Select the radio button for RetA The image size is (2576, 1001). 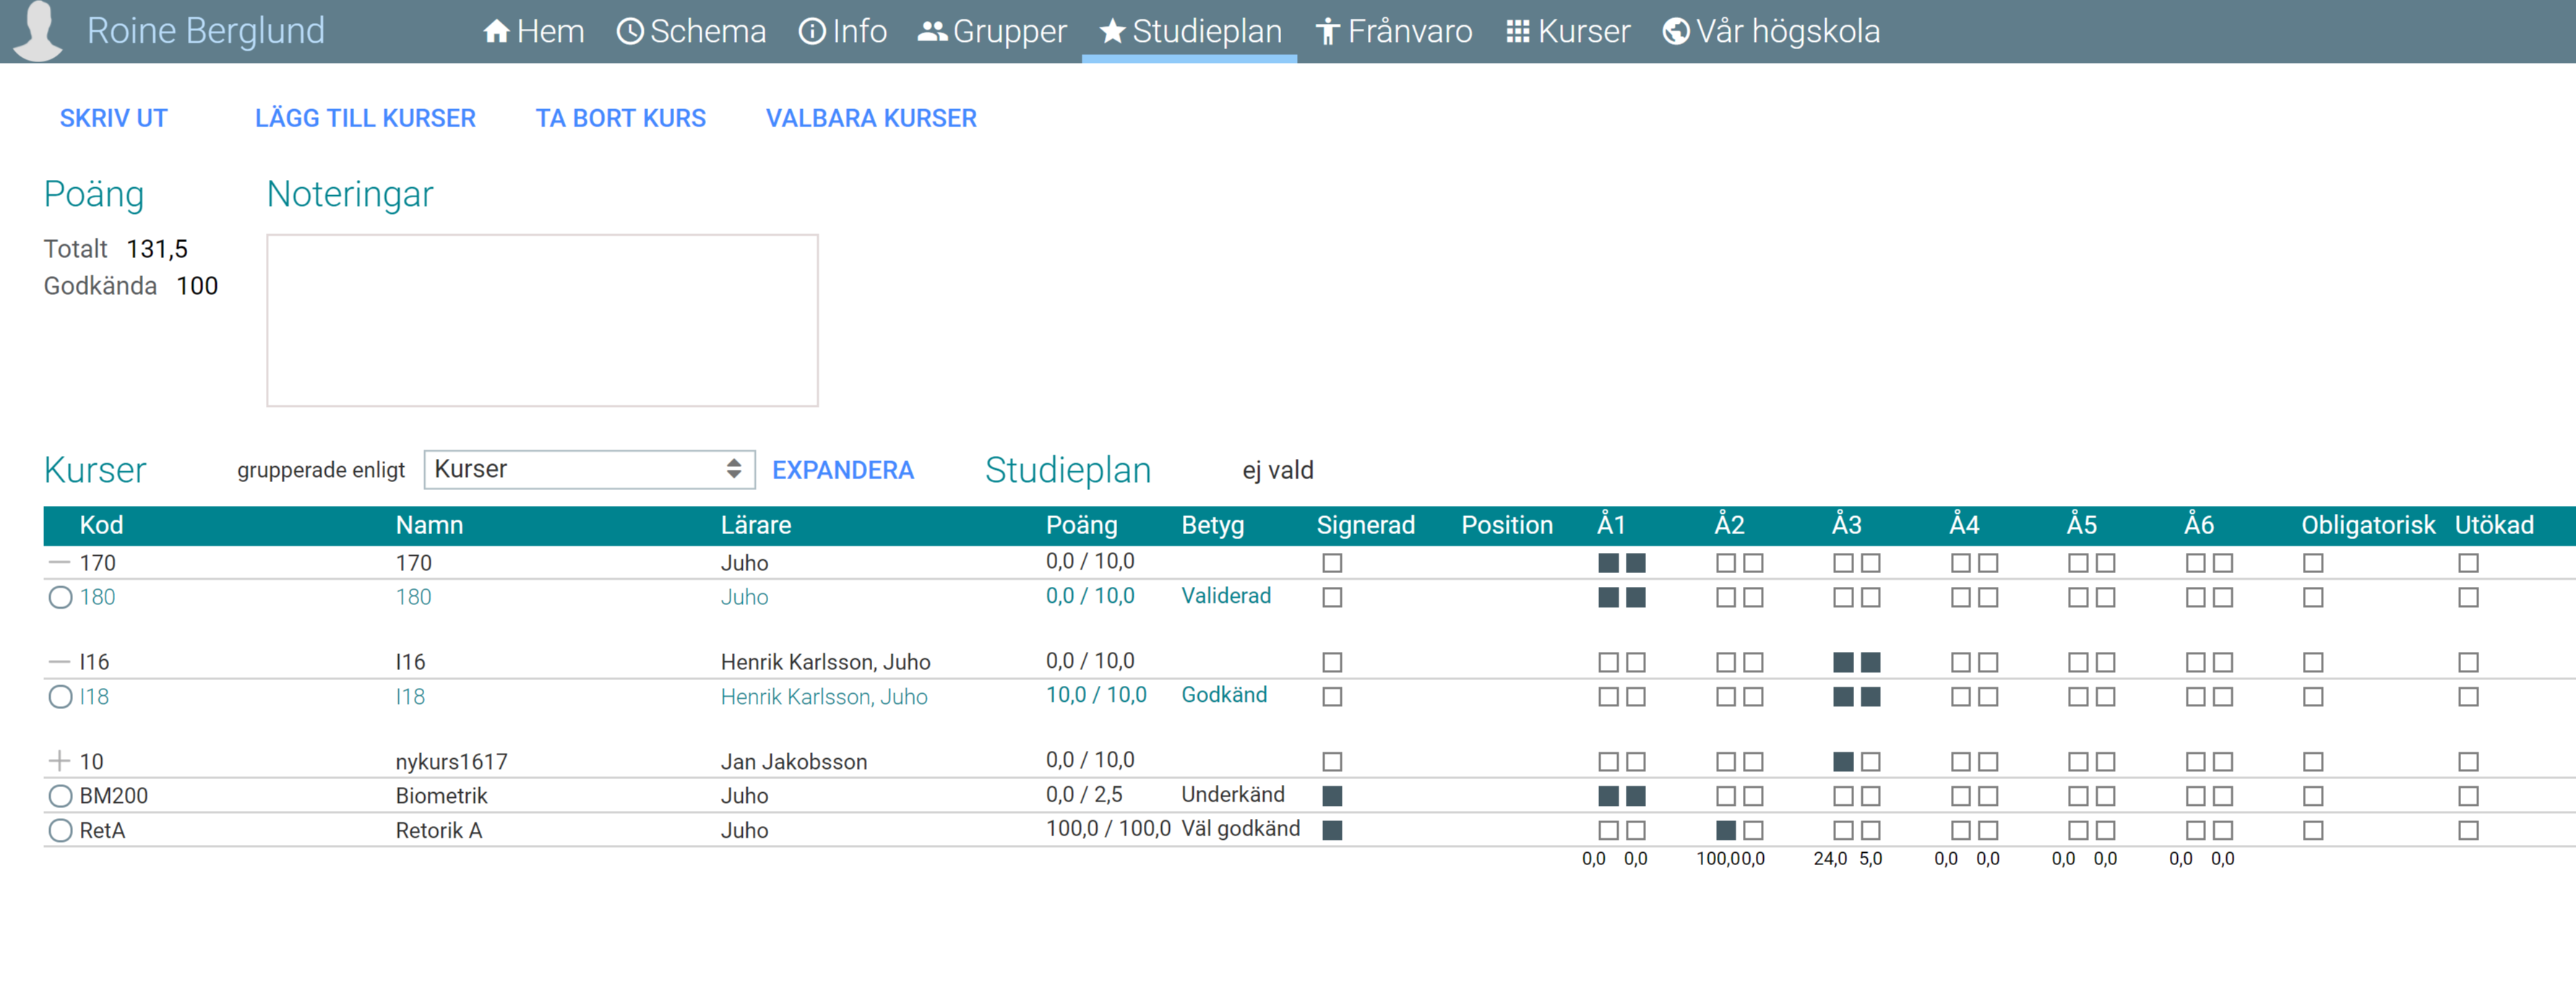pyautogui.click(x=60, y=830)
